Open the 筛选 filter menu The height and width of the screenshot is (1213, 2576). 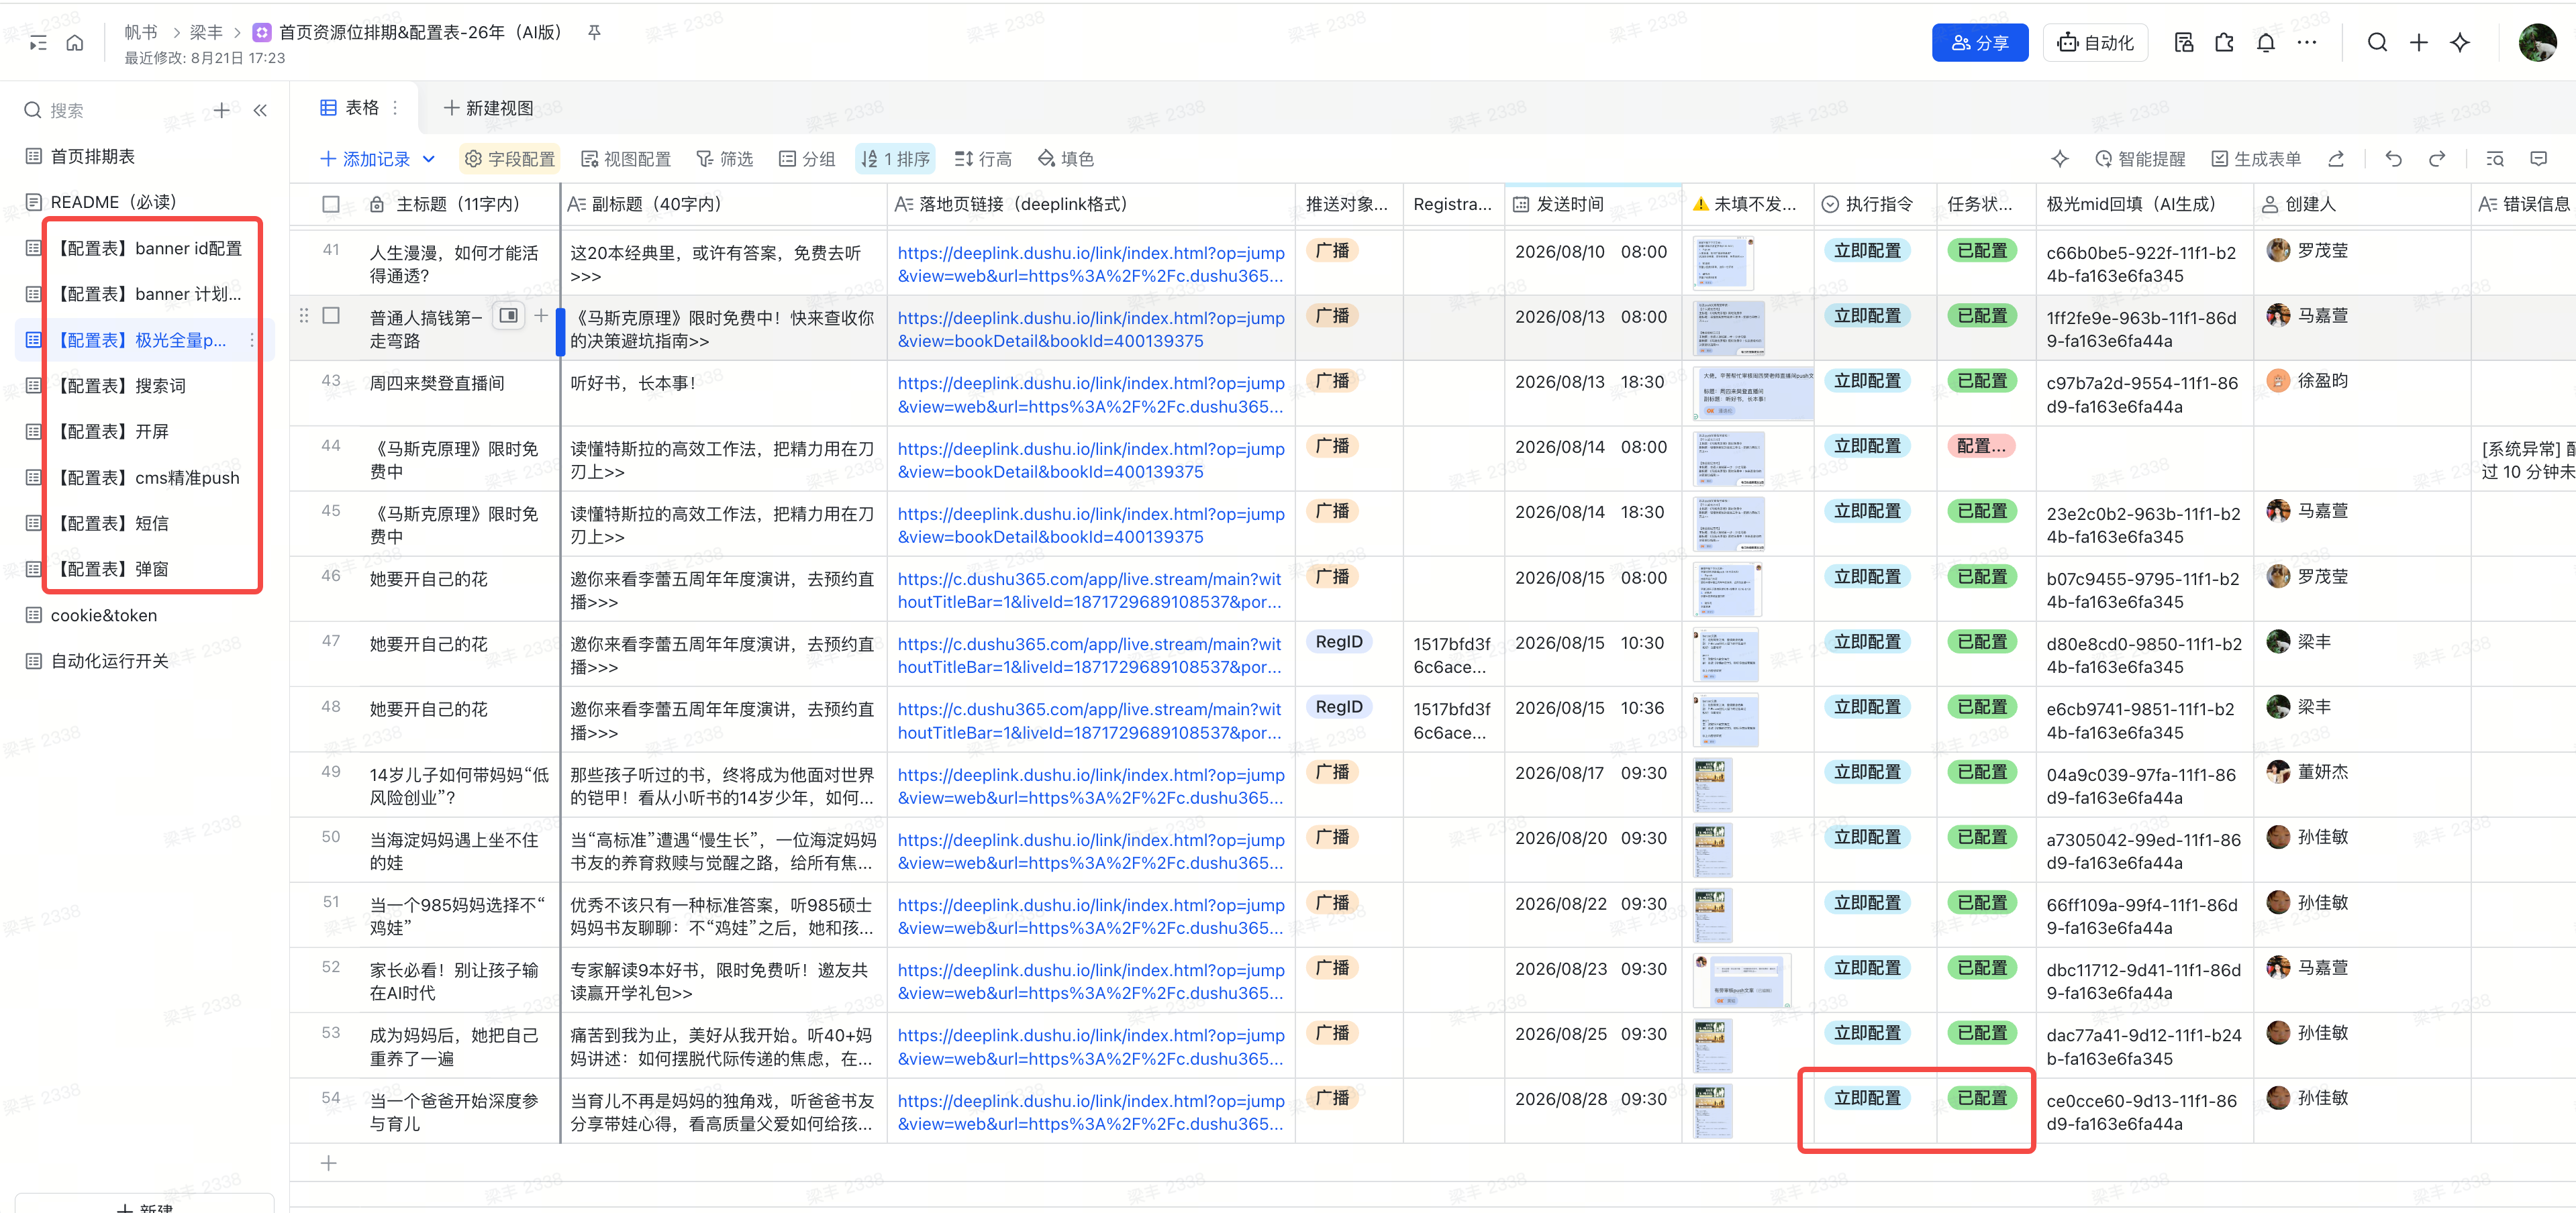click(725, 159)
